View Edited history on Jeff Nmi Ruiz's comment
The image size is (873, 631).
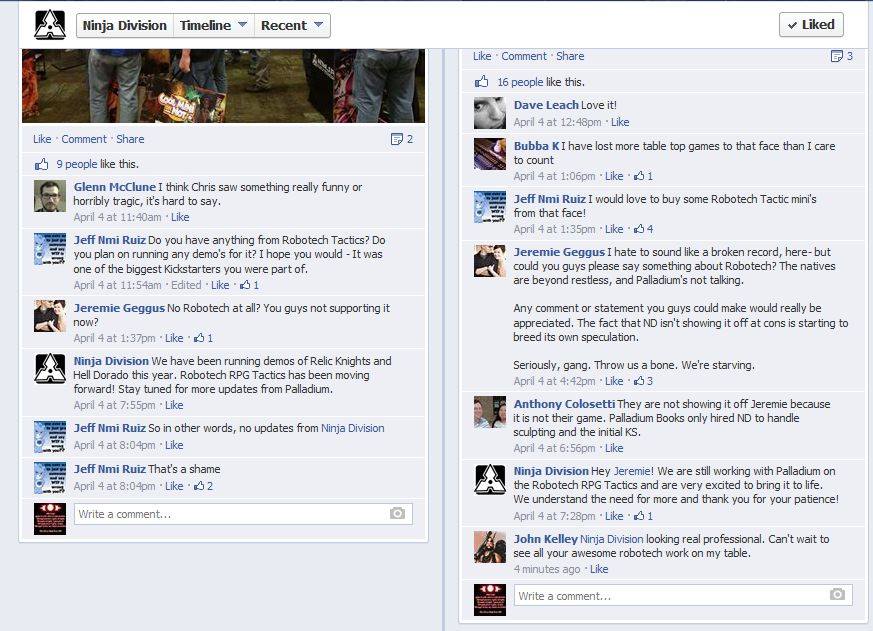pyautogui.click(x=186, y=285)
